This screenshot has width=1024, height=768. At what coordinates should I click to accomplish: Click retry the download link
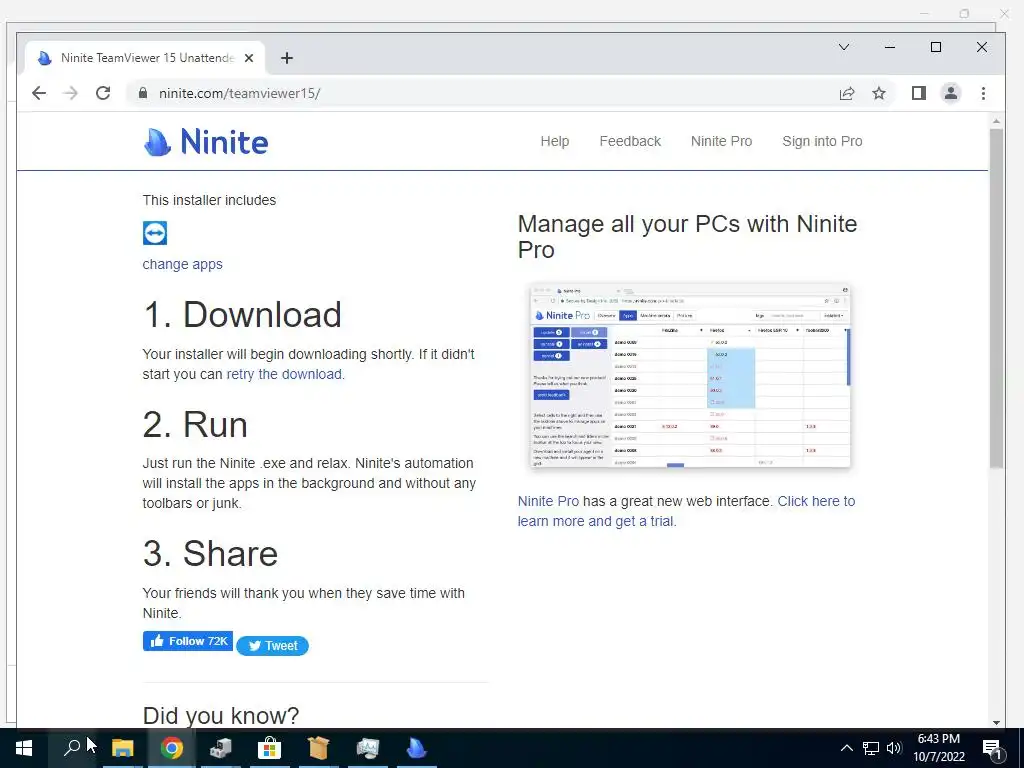tap(284, 374)
